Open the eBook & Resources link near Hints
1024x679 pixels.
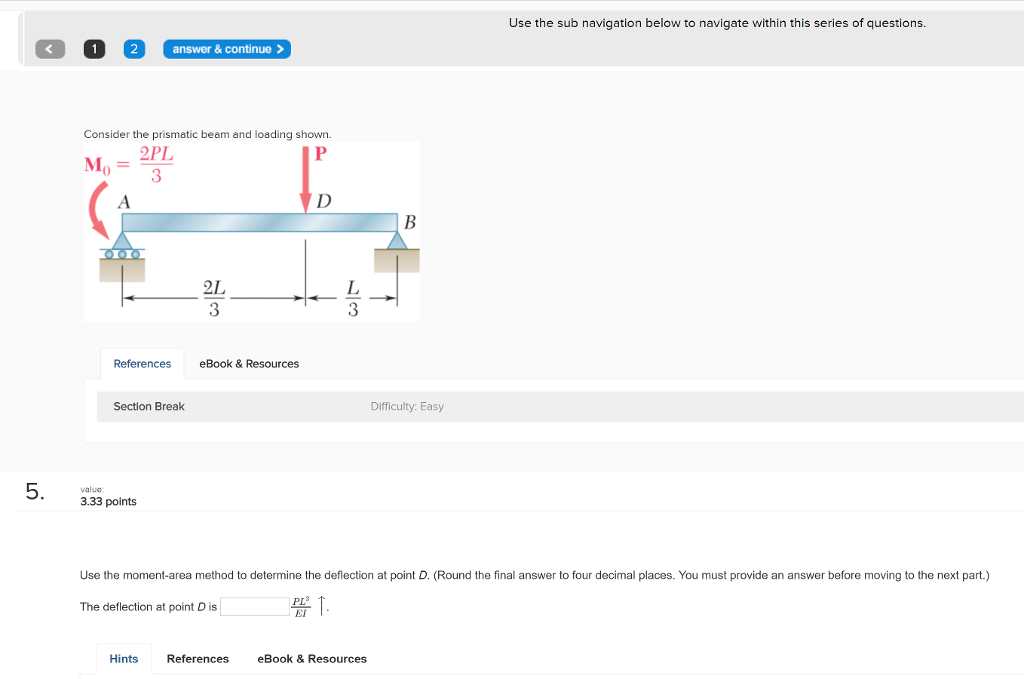(x=311, y=658)
